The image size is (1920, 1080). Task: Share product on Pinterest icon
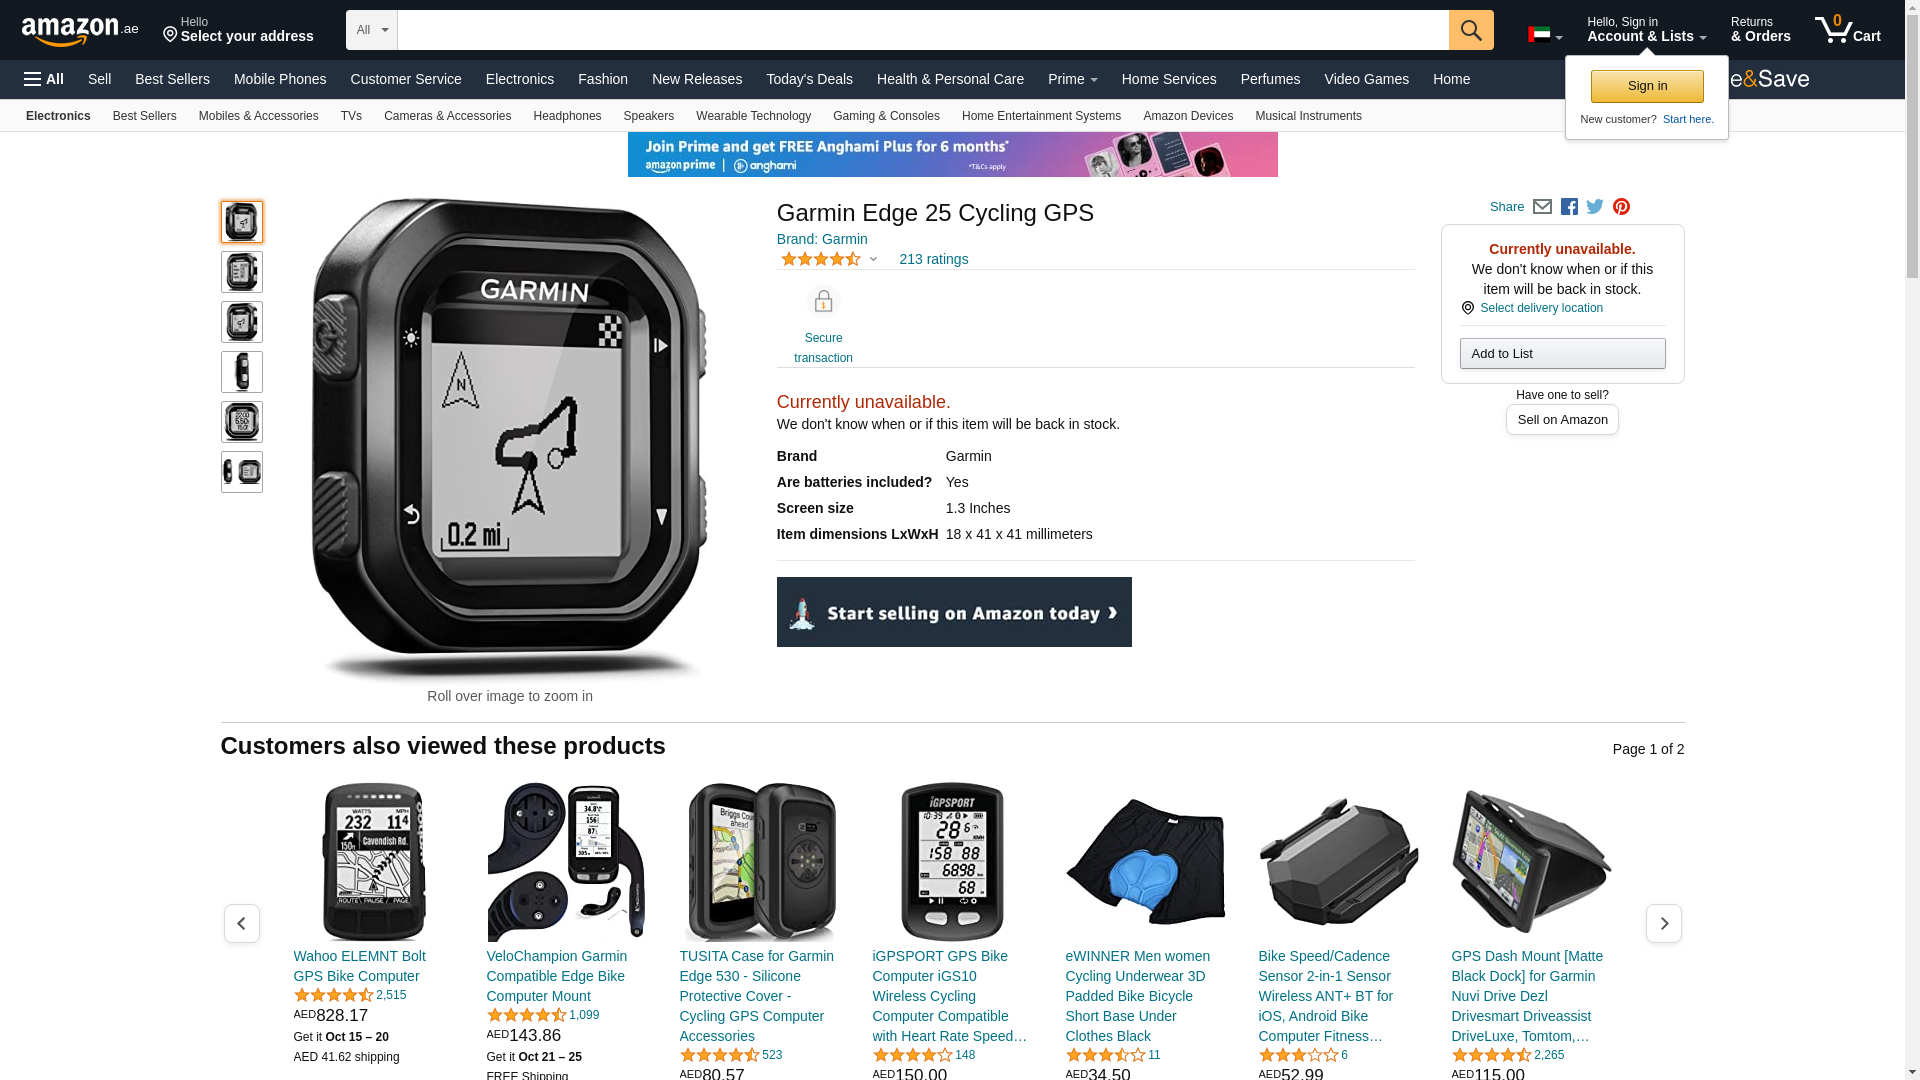point(1621,207)
